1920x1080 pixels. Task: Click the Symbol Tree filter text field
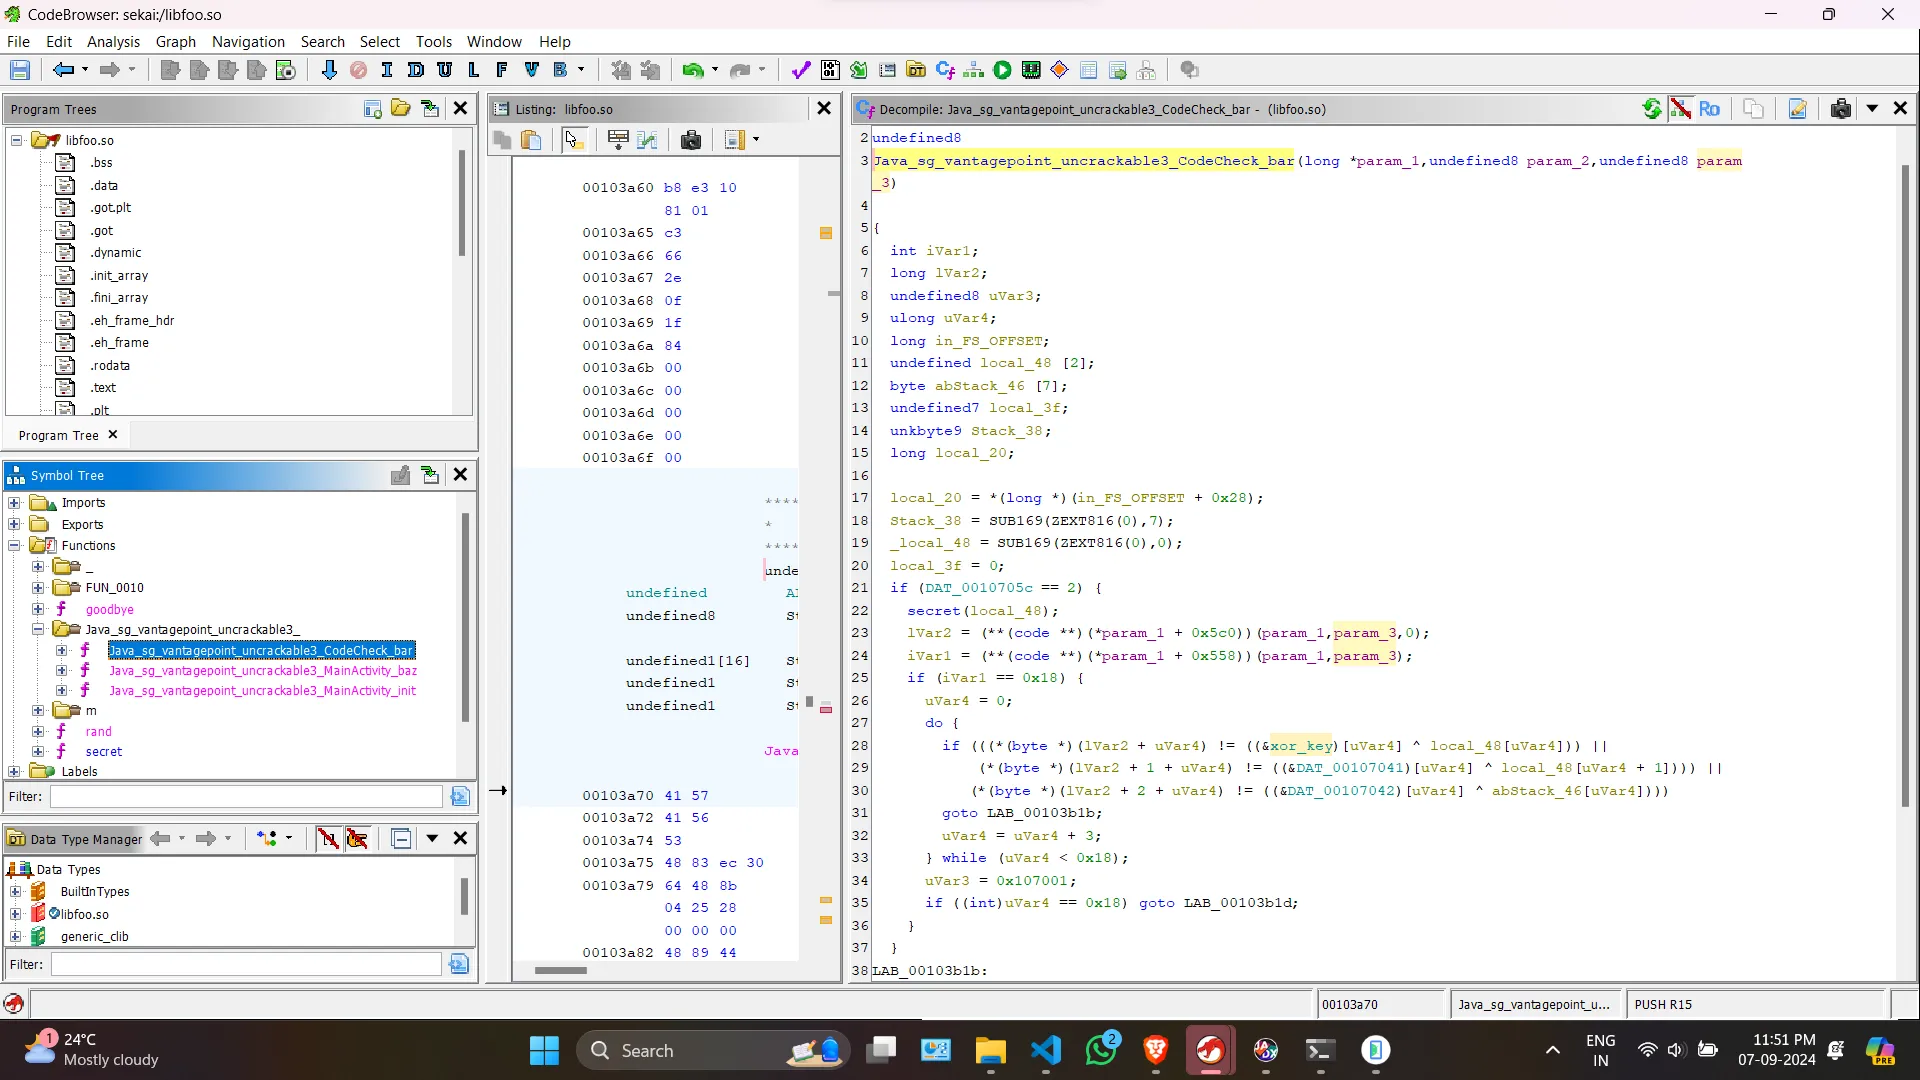[246, 797]
